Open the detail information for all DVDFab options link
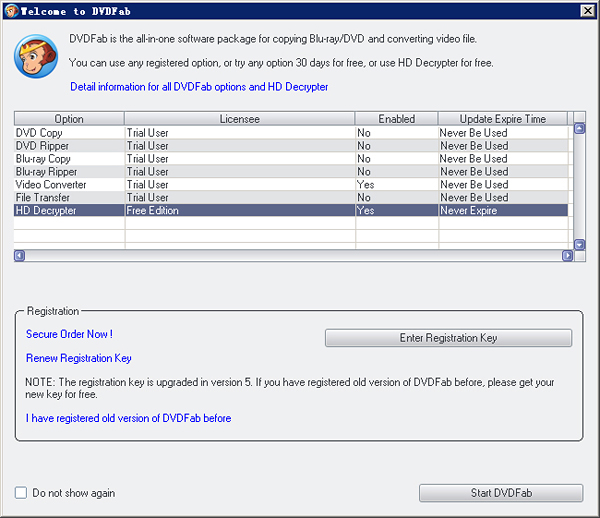The width and height of the screenshot is (600, 518). point(199,87)
